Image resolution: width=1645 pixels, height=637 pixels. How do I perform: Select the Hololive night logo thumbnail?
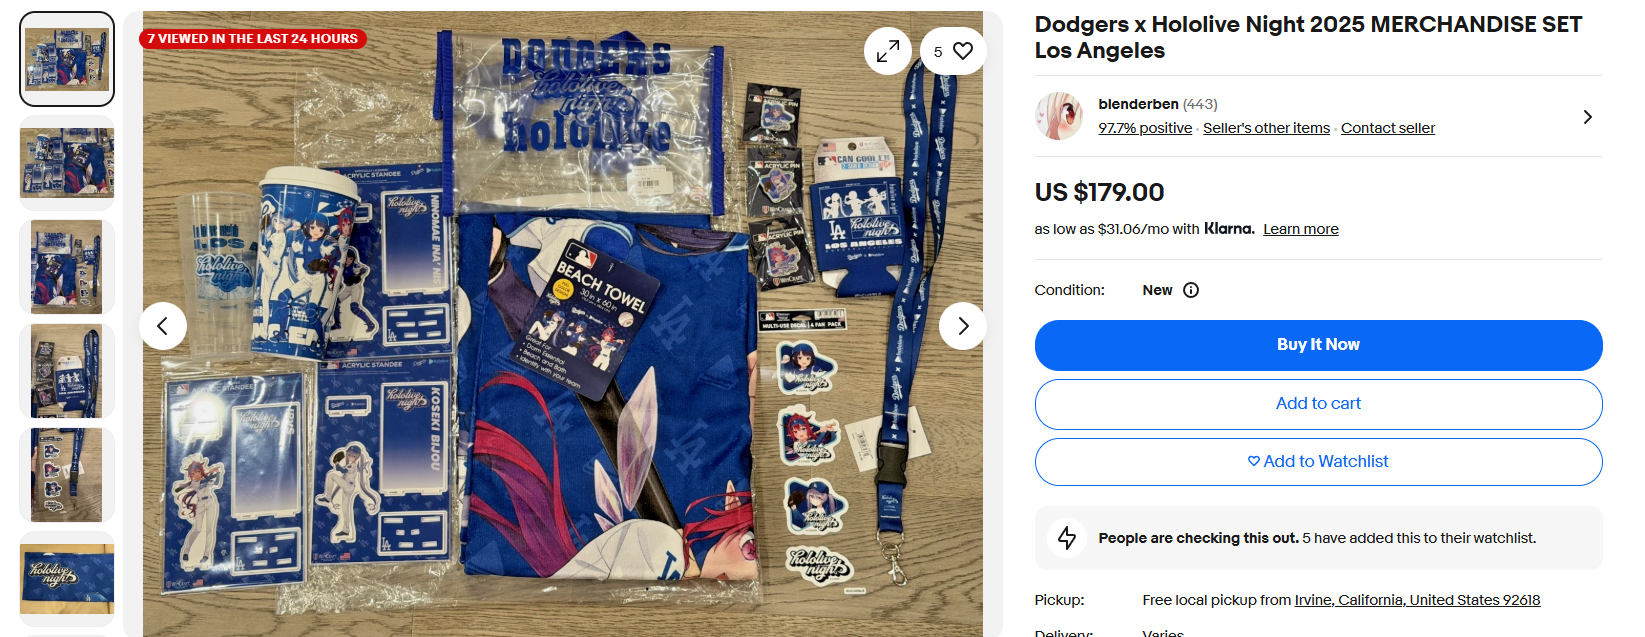pos(67,579)
